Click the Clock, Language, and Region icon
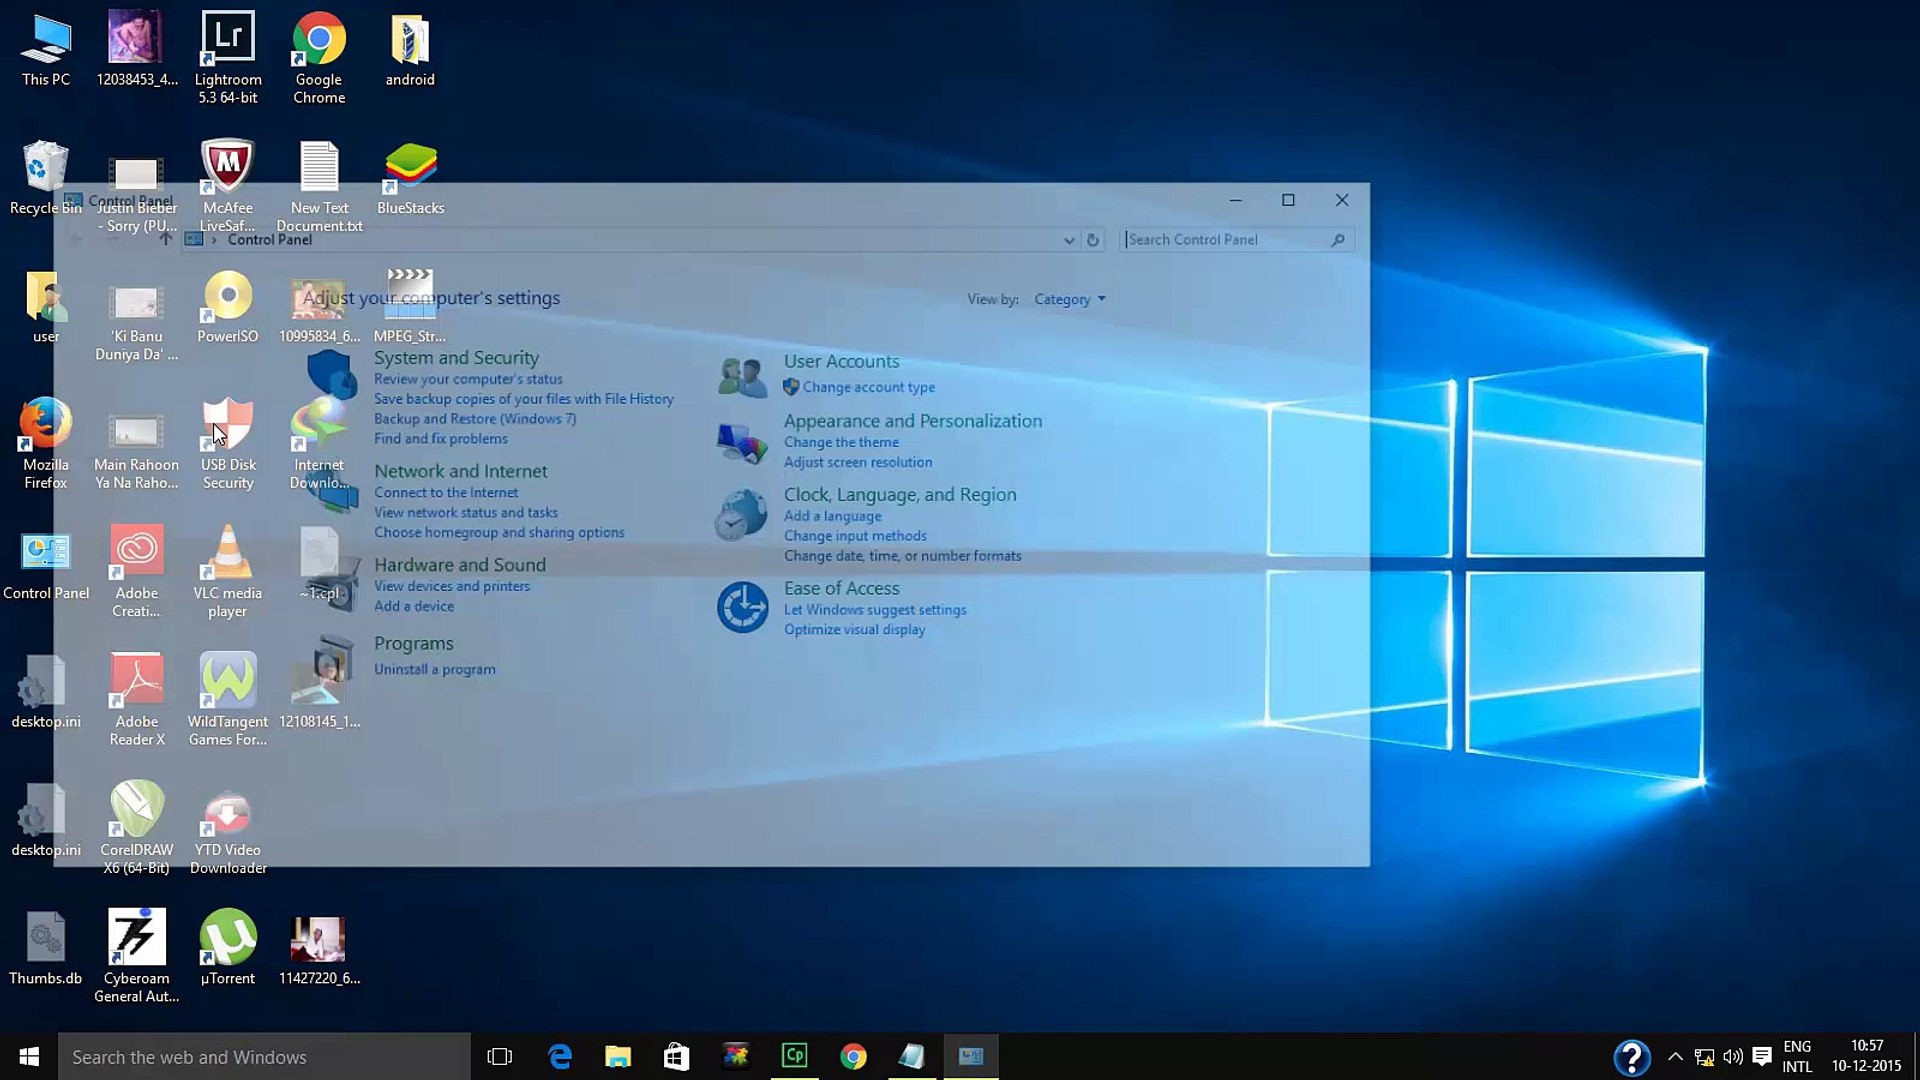Image resolution: width=1920 pixels, height=1080 pixels. point(742,515)
